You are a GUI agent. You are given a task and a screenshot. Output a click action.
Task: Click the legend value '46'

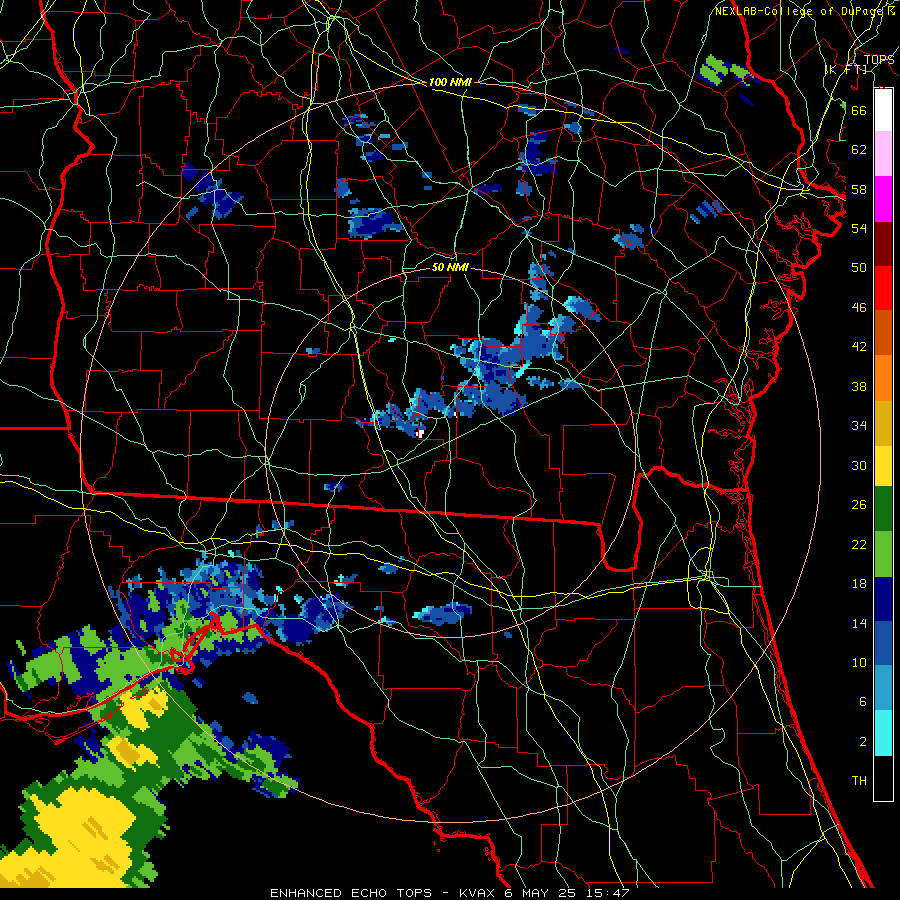(x=859, y=308)
